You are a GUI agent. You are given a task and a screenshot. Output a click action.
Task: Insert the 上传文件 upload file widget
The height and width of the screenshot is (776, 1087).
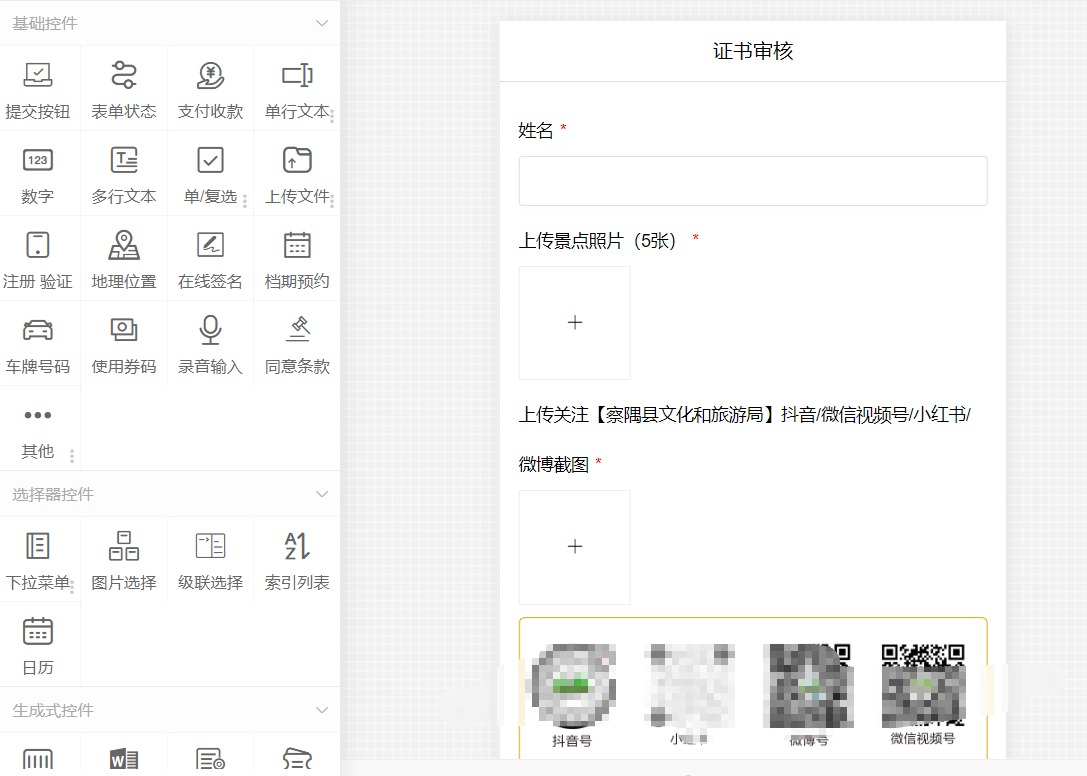tap(297, 175)
